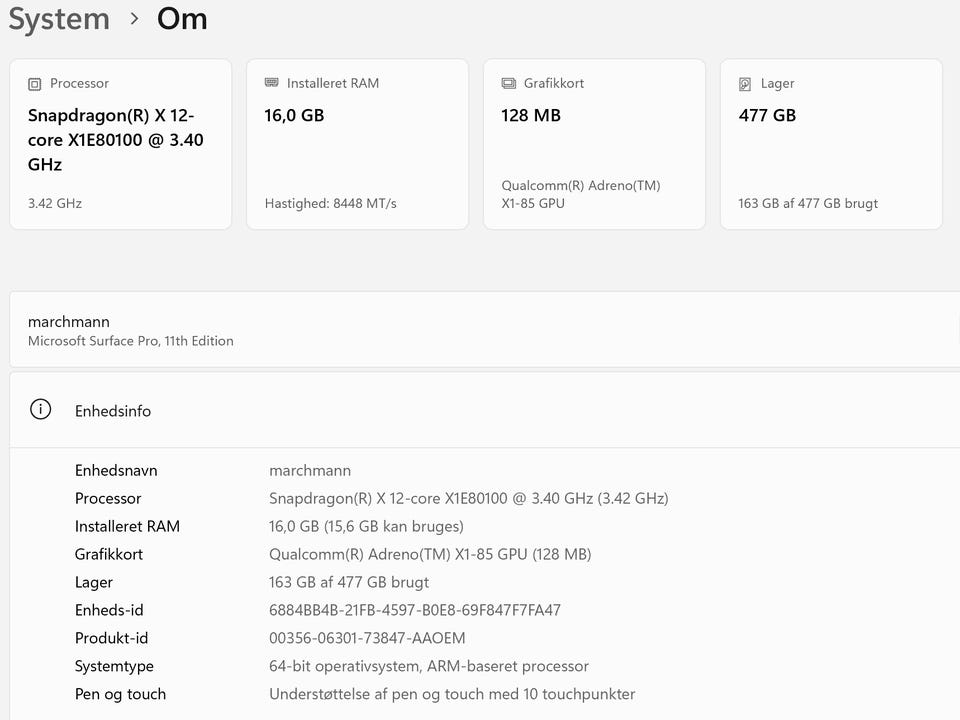Click the breadcrumb chevron after System

135,19
